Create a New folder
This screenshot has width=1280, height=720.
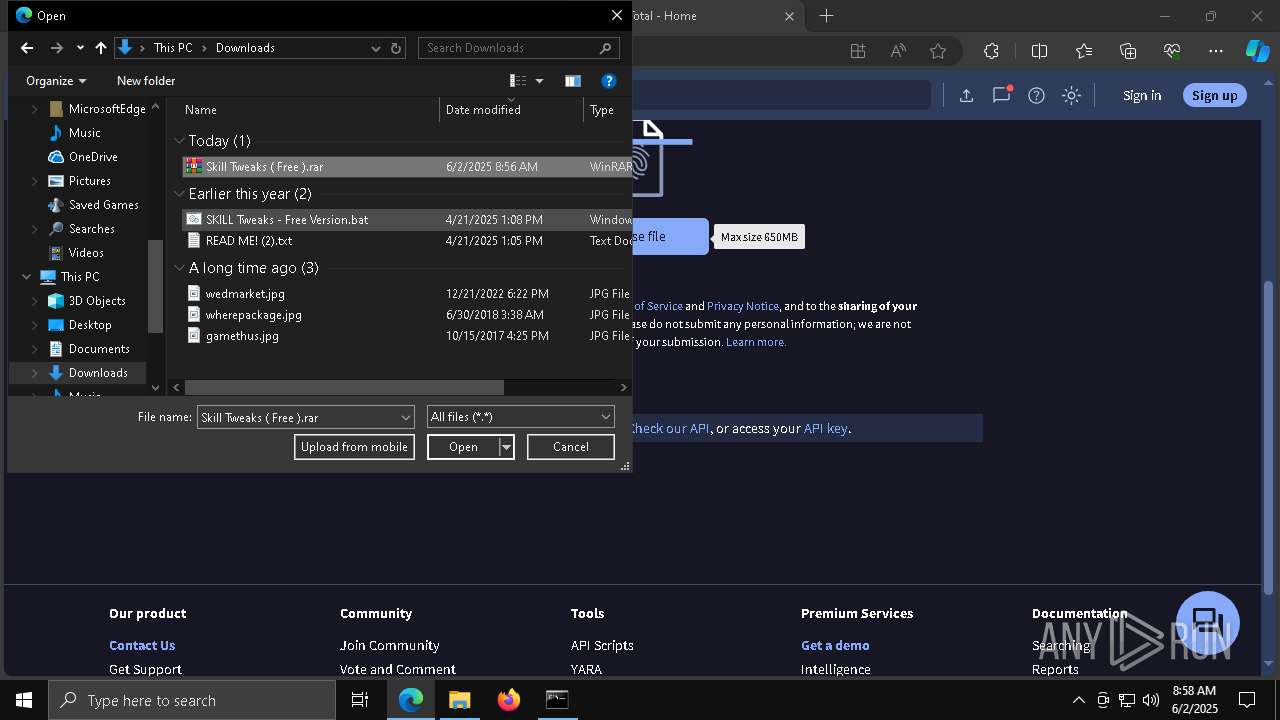click(146, 81)
